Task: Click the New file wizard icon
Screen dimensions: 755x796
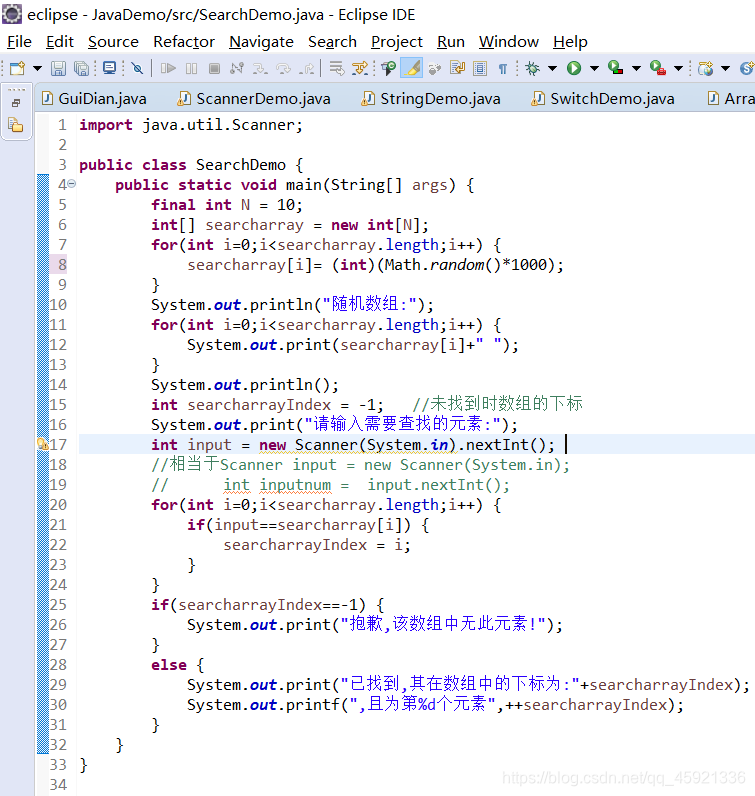Action: pyautogui.click(x=17, y=68)
